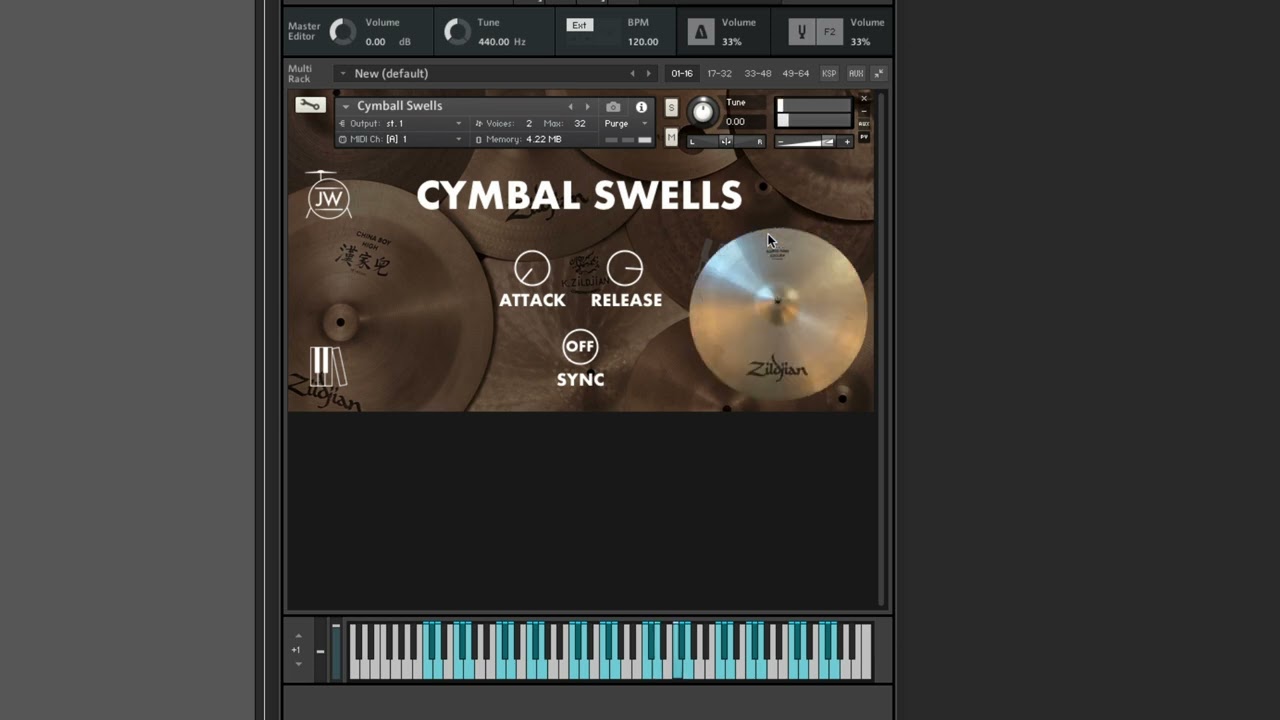Image resolution: width=1280 pixels, height=720 pixels.
Task: Shift keyboard octave down arrow
Action: point(298,664)
